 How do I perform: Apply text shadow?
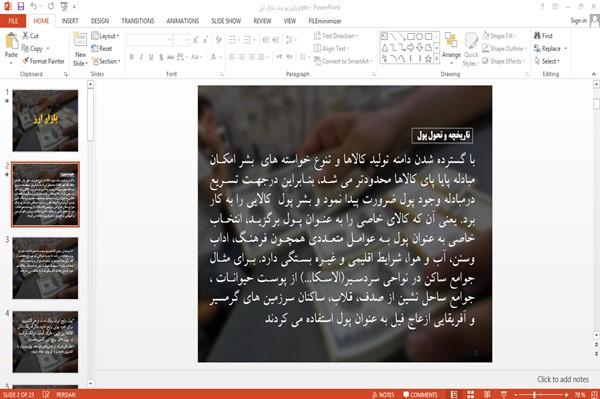click(x=161, y=57)
